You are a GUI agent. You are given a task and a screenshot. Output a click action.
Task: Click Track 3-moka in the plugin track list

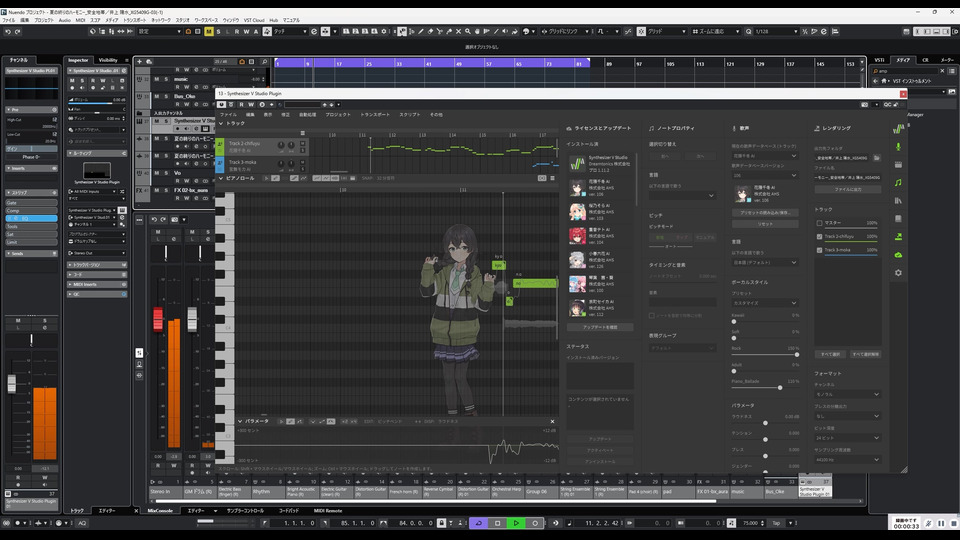click(x=244, y=162)
